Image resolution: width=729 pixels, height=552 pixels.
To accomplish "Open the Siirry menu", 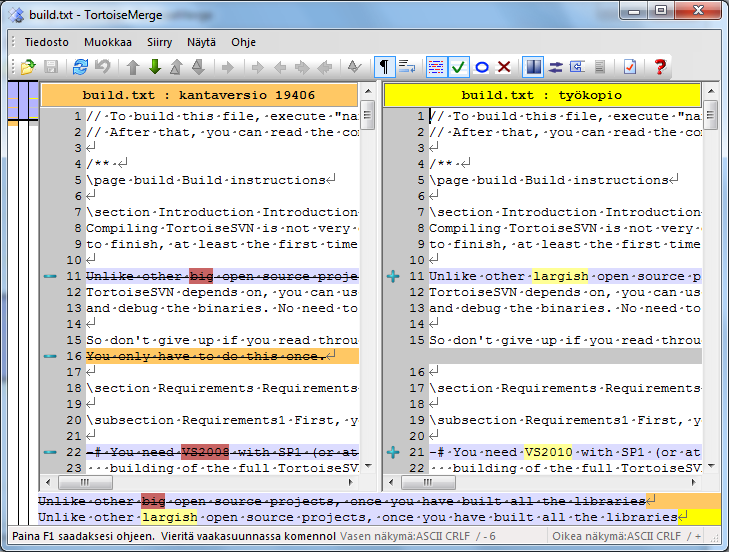I will coord(159,42).
